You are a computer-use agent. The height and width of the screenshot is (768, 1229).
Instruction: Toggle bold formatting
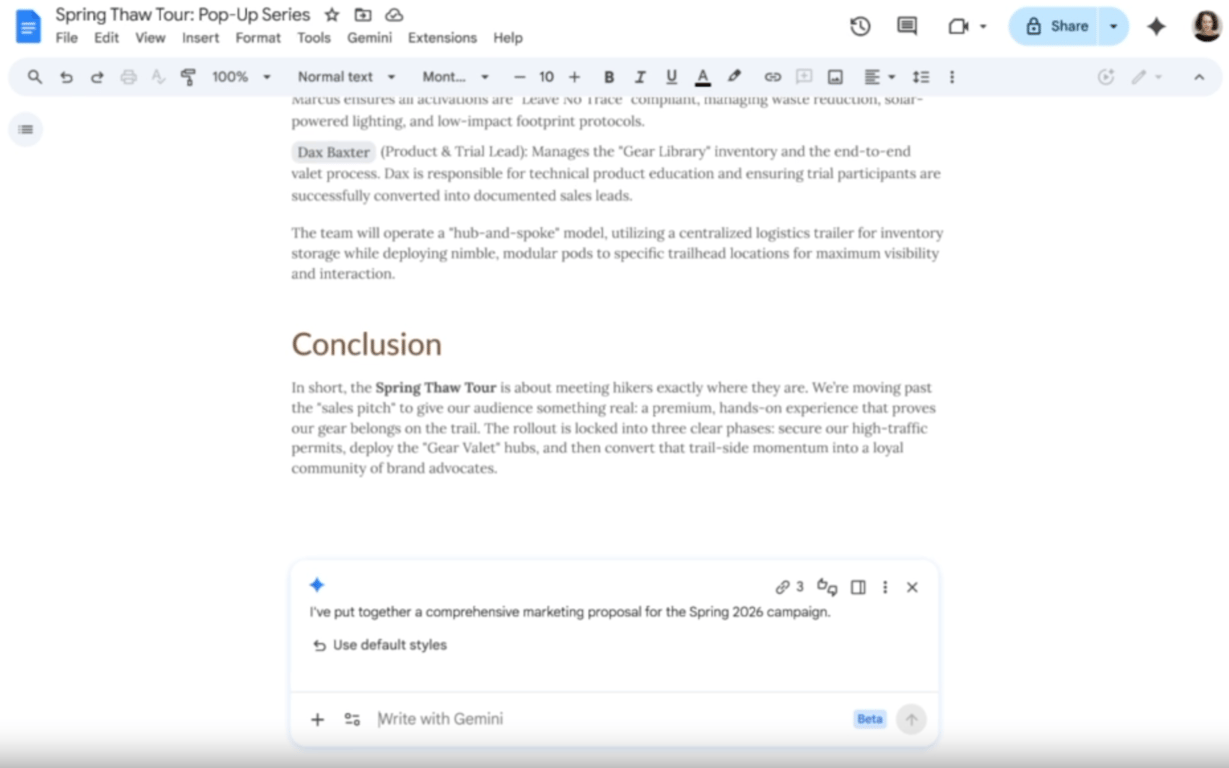coord(609,76)
